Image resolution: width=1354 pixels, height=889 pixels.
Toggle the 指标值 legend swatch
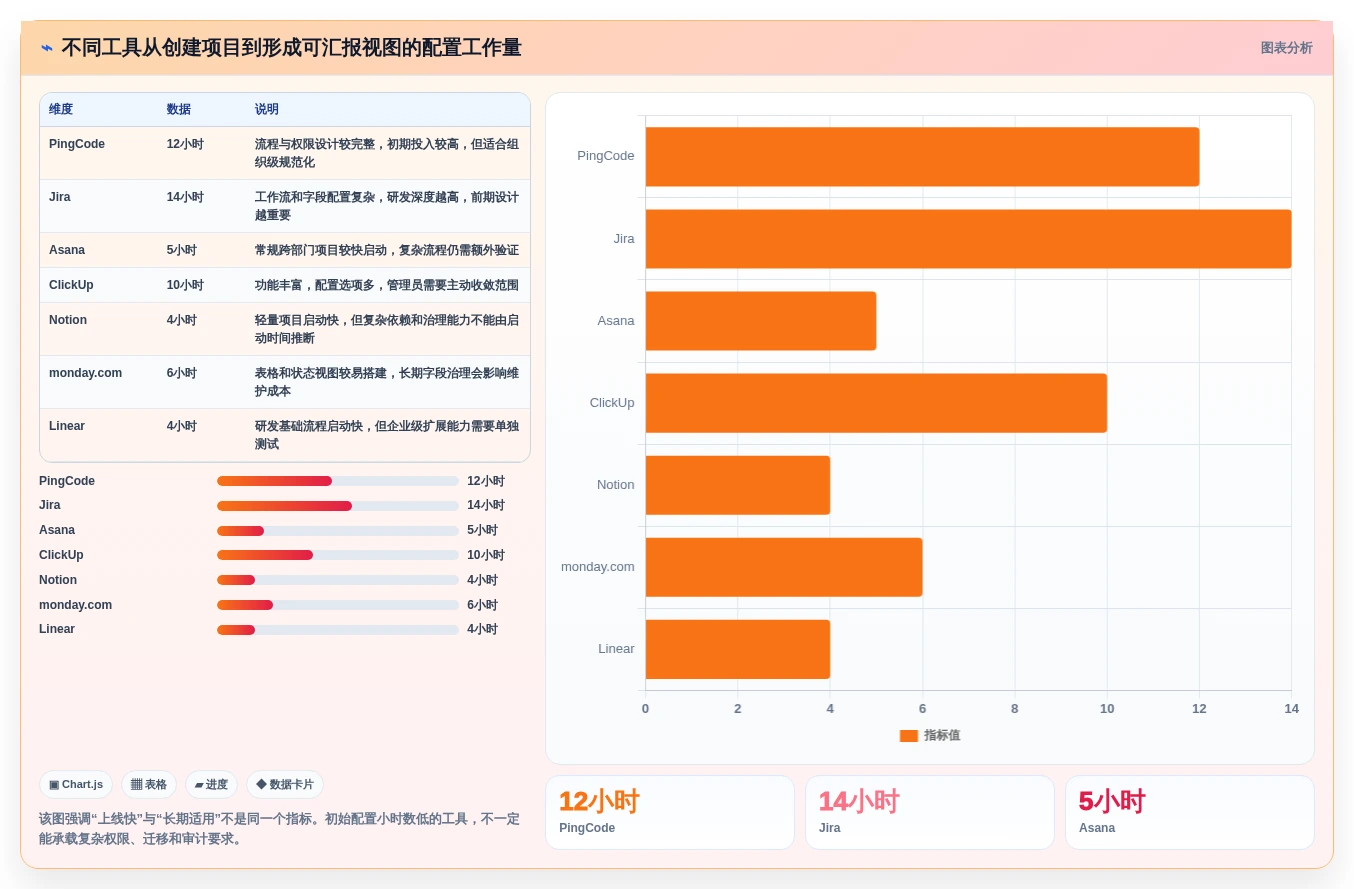(908, 736)
